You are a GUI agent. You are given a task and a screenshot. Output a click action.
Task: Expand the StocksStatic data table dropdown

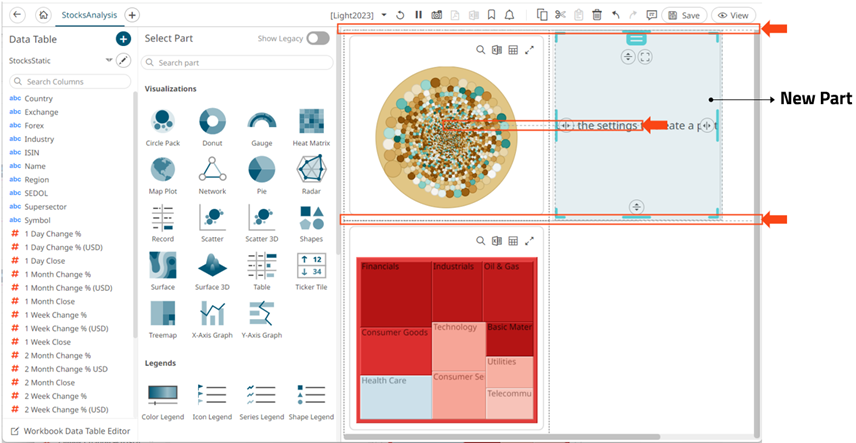[109, 61]
